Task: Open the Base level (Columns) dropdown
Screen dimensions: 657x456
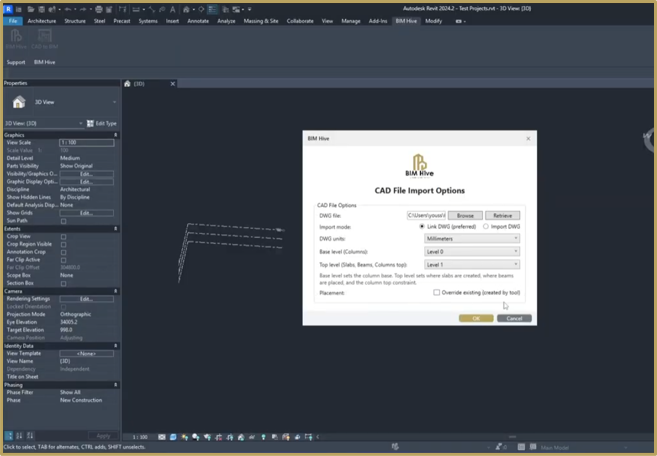Action: (472, 251)
